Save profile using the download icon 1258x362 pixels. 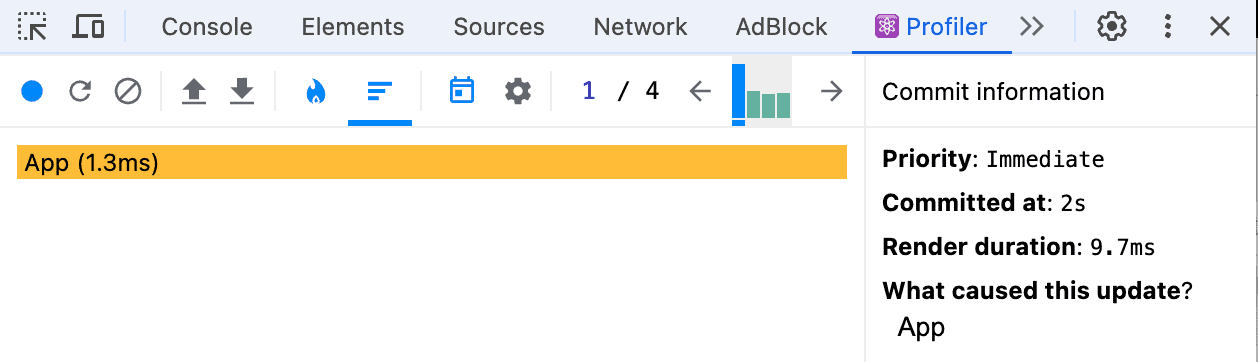tap(242, 92)
